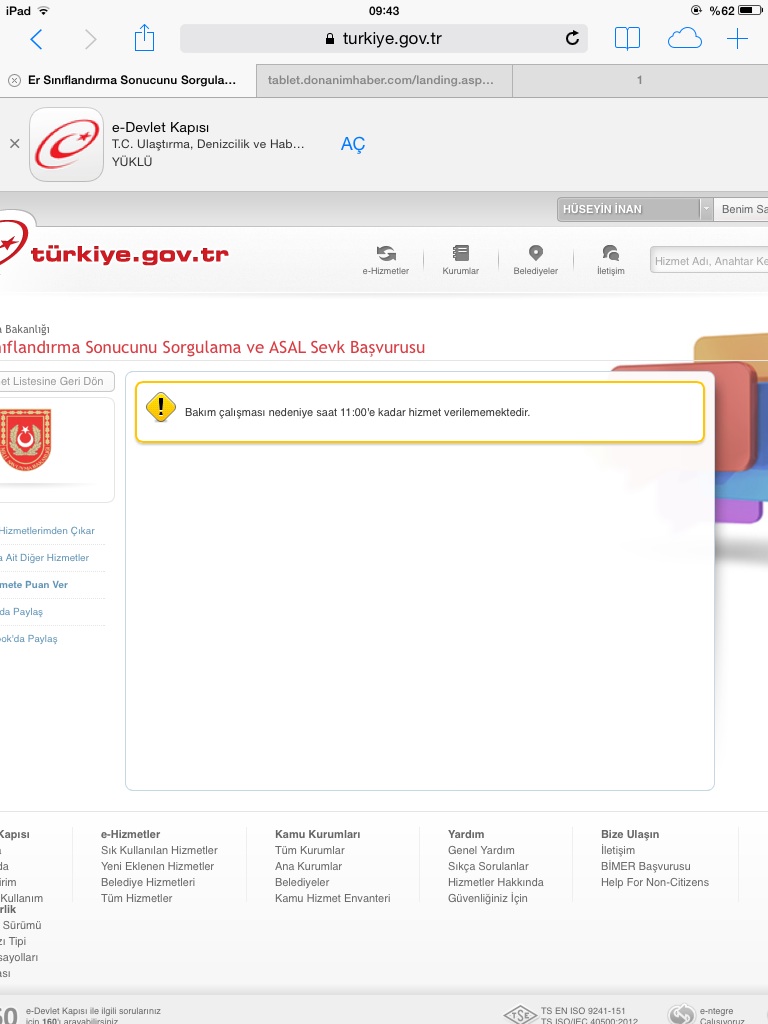Screen dimensions: 768x1024
Task: Open Help For Non-Citizens link
Action: pyautogui.click(x=654, y=882)
